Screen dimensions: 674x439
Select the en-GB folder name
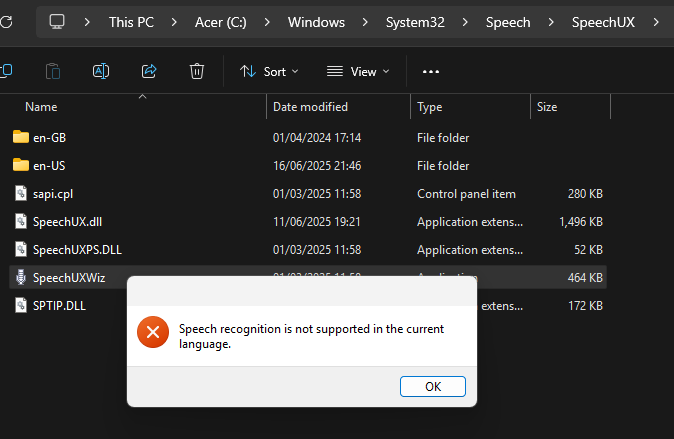tap(49, 138)
